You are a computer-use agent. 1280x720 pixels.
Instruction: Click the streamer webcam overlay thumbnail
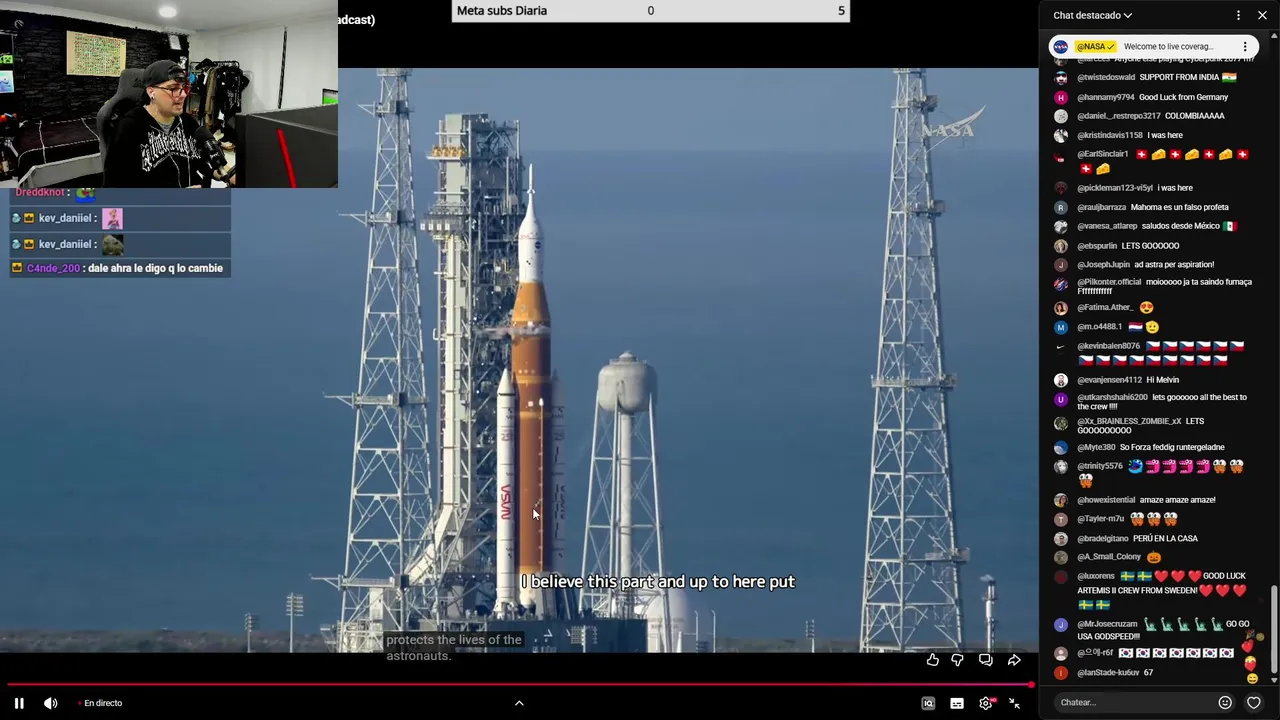coord(169,94)
